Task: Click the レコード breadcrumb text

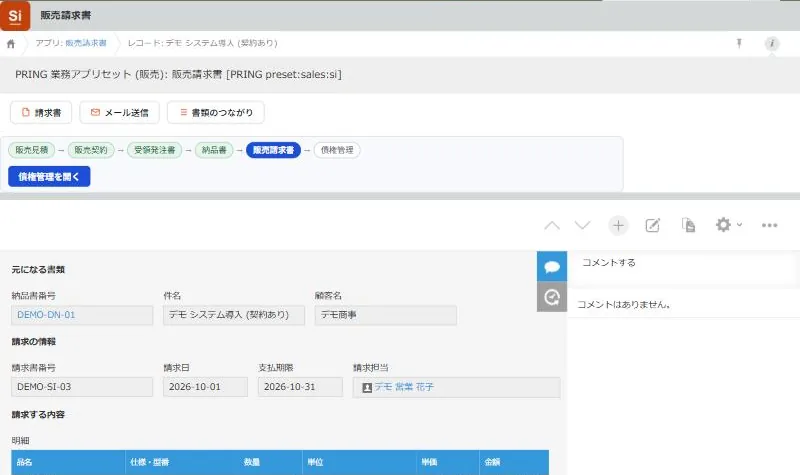Action: 203,43
